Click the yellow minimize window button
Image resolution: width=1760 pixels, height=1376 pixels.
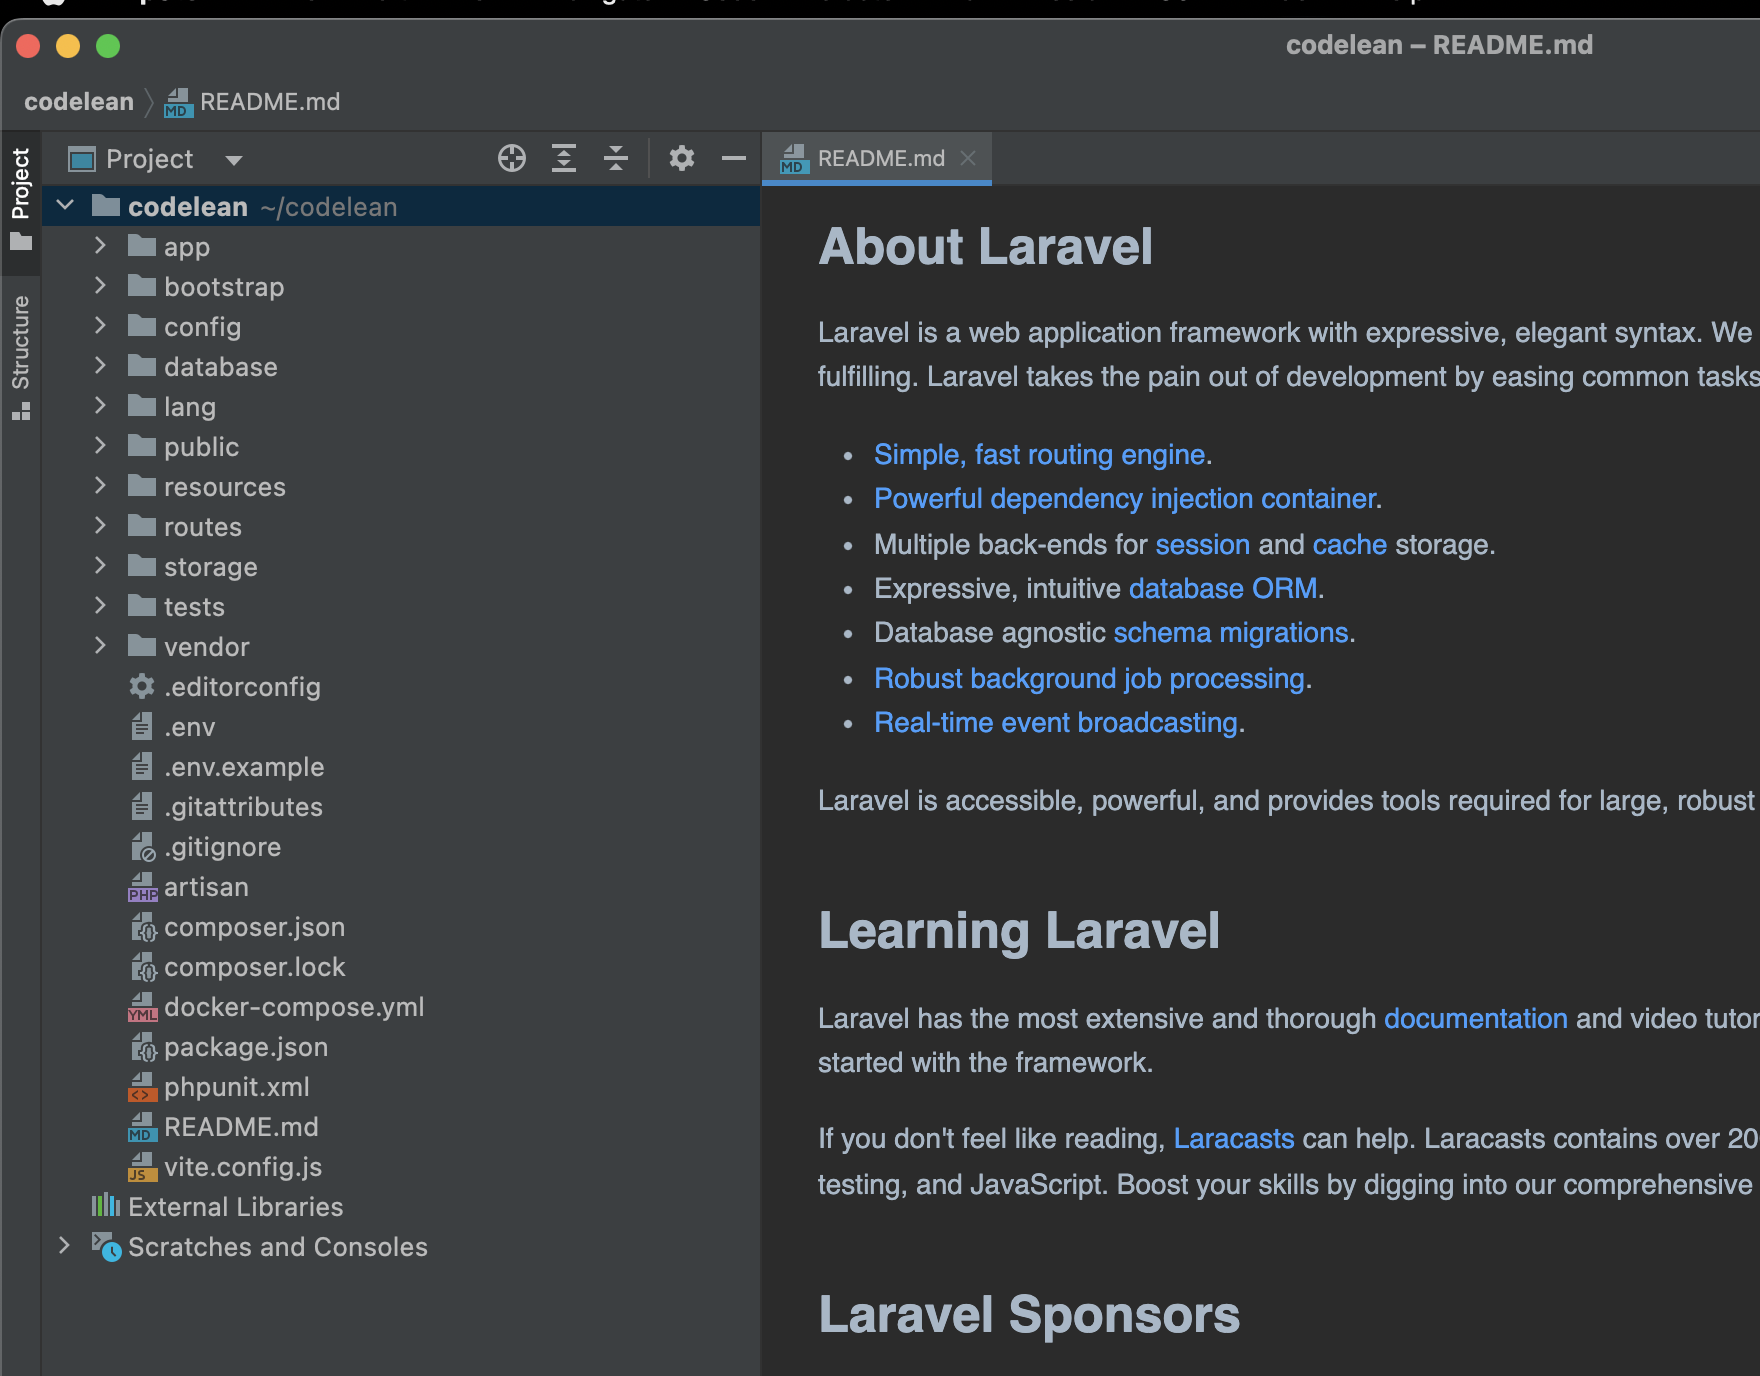pyautogui.click(x=68, y=46)
